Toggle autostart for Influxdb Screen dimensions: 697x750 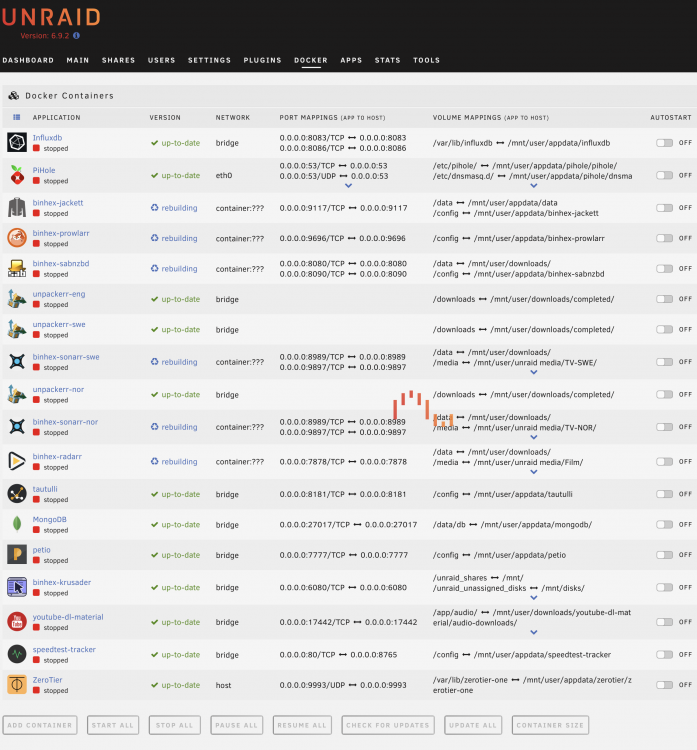[664, 143]
